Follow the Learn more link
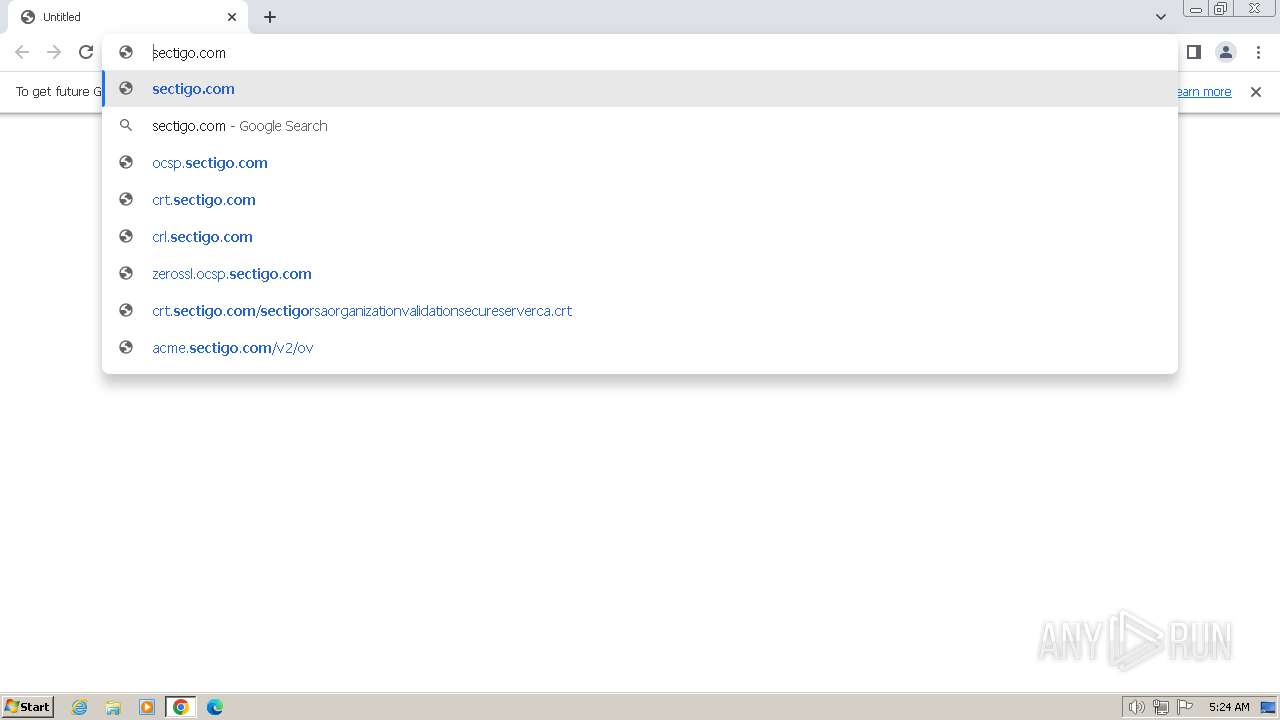Viewport: 1280px width, 720px height. coord(1204,92)
